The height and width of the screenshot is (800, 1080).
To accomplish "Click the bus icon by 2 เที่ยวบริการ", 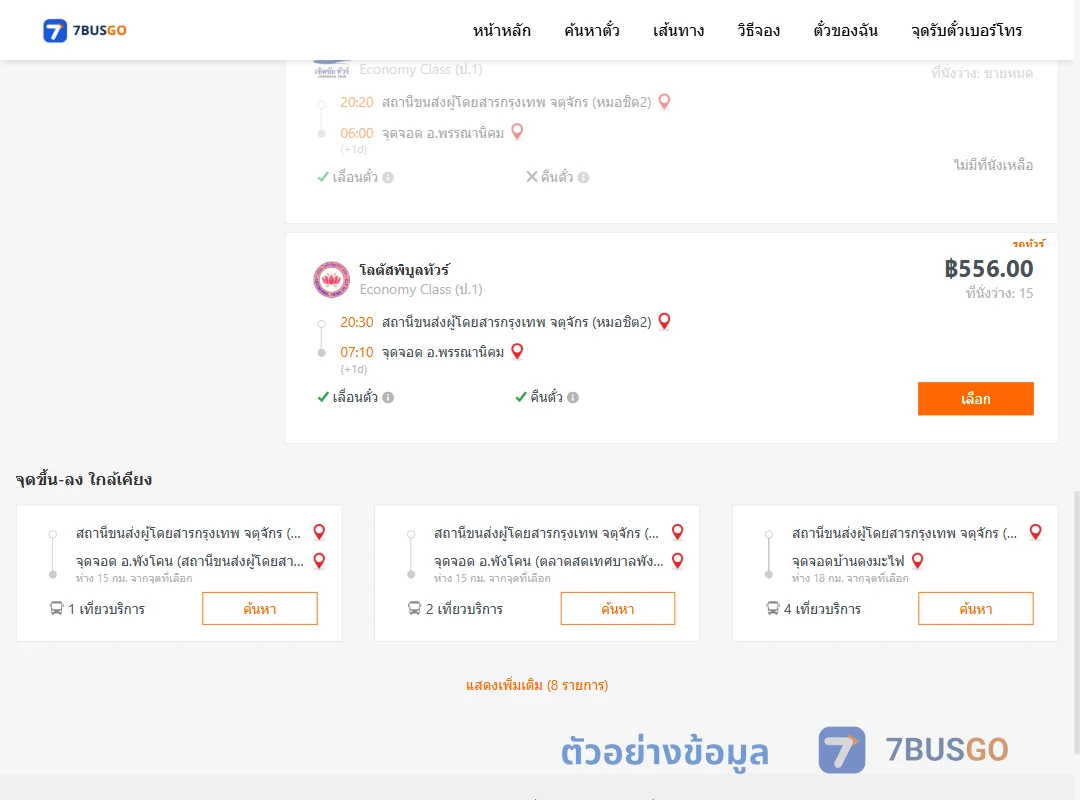I will 414,608.
